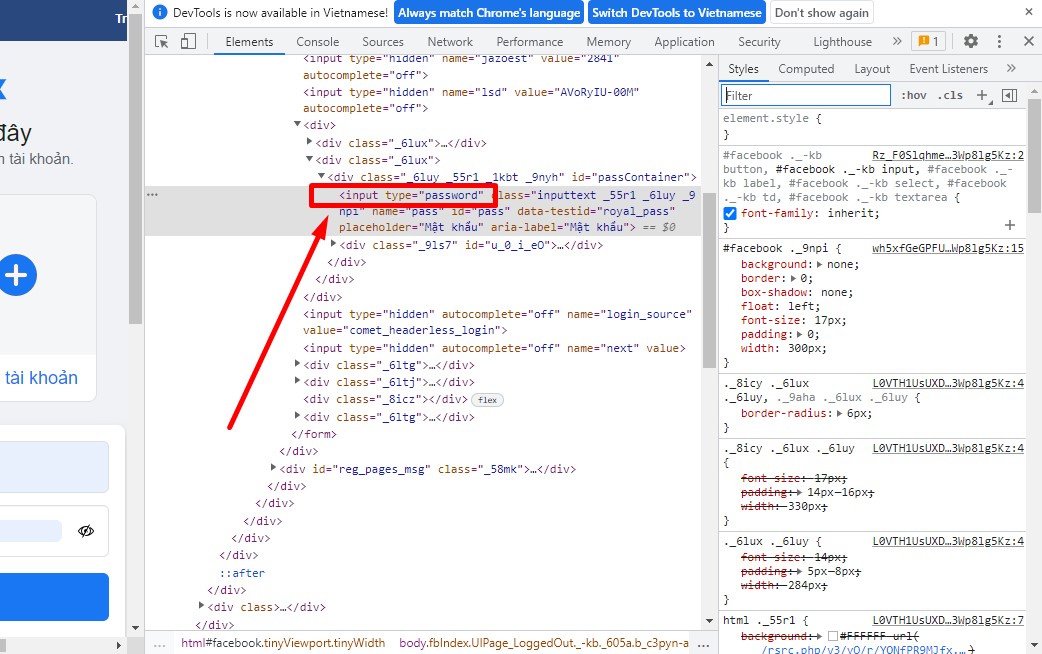The width and height of the screenshot is (1042, 654).
Task: Open the Network tab
Action: pos(450,41)
